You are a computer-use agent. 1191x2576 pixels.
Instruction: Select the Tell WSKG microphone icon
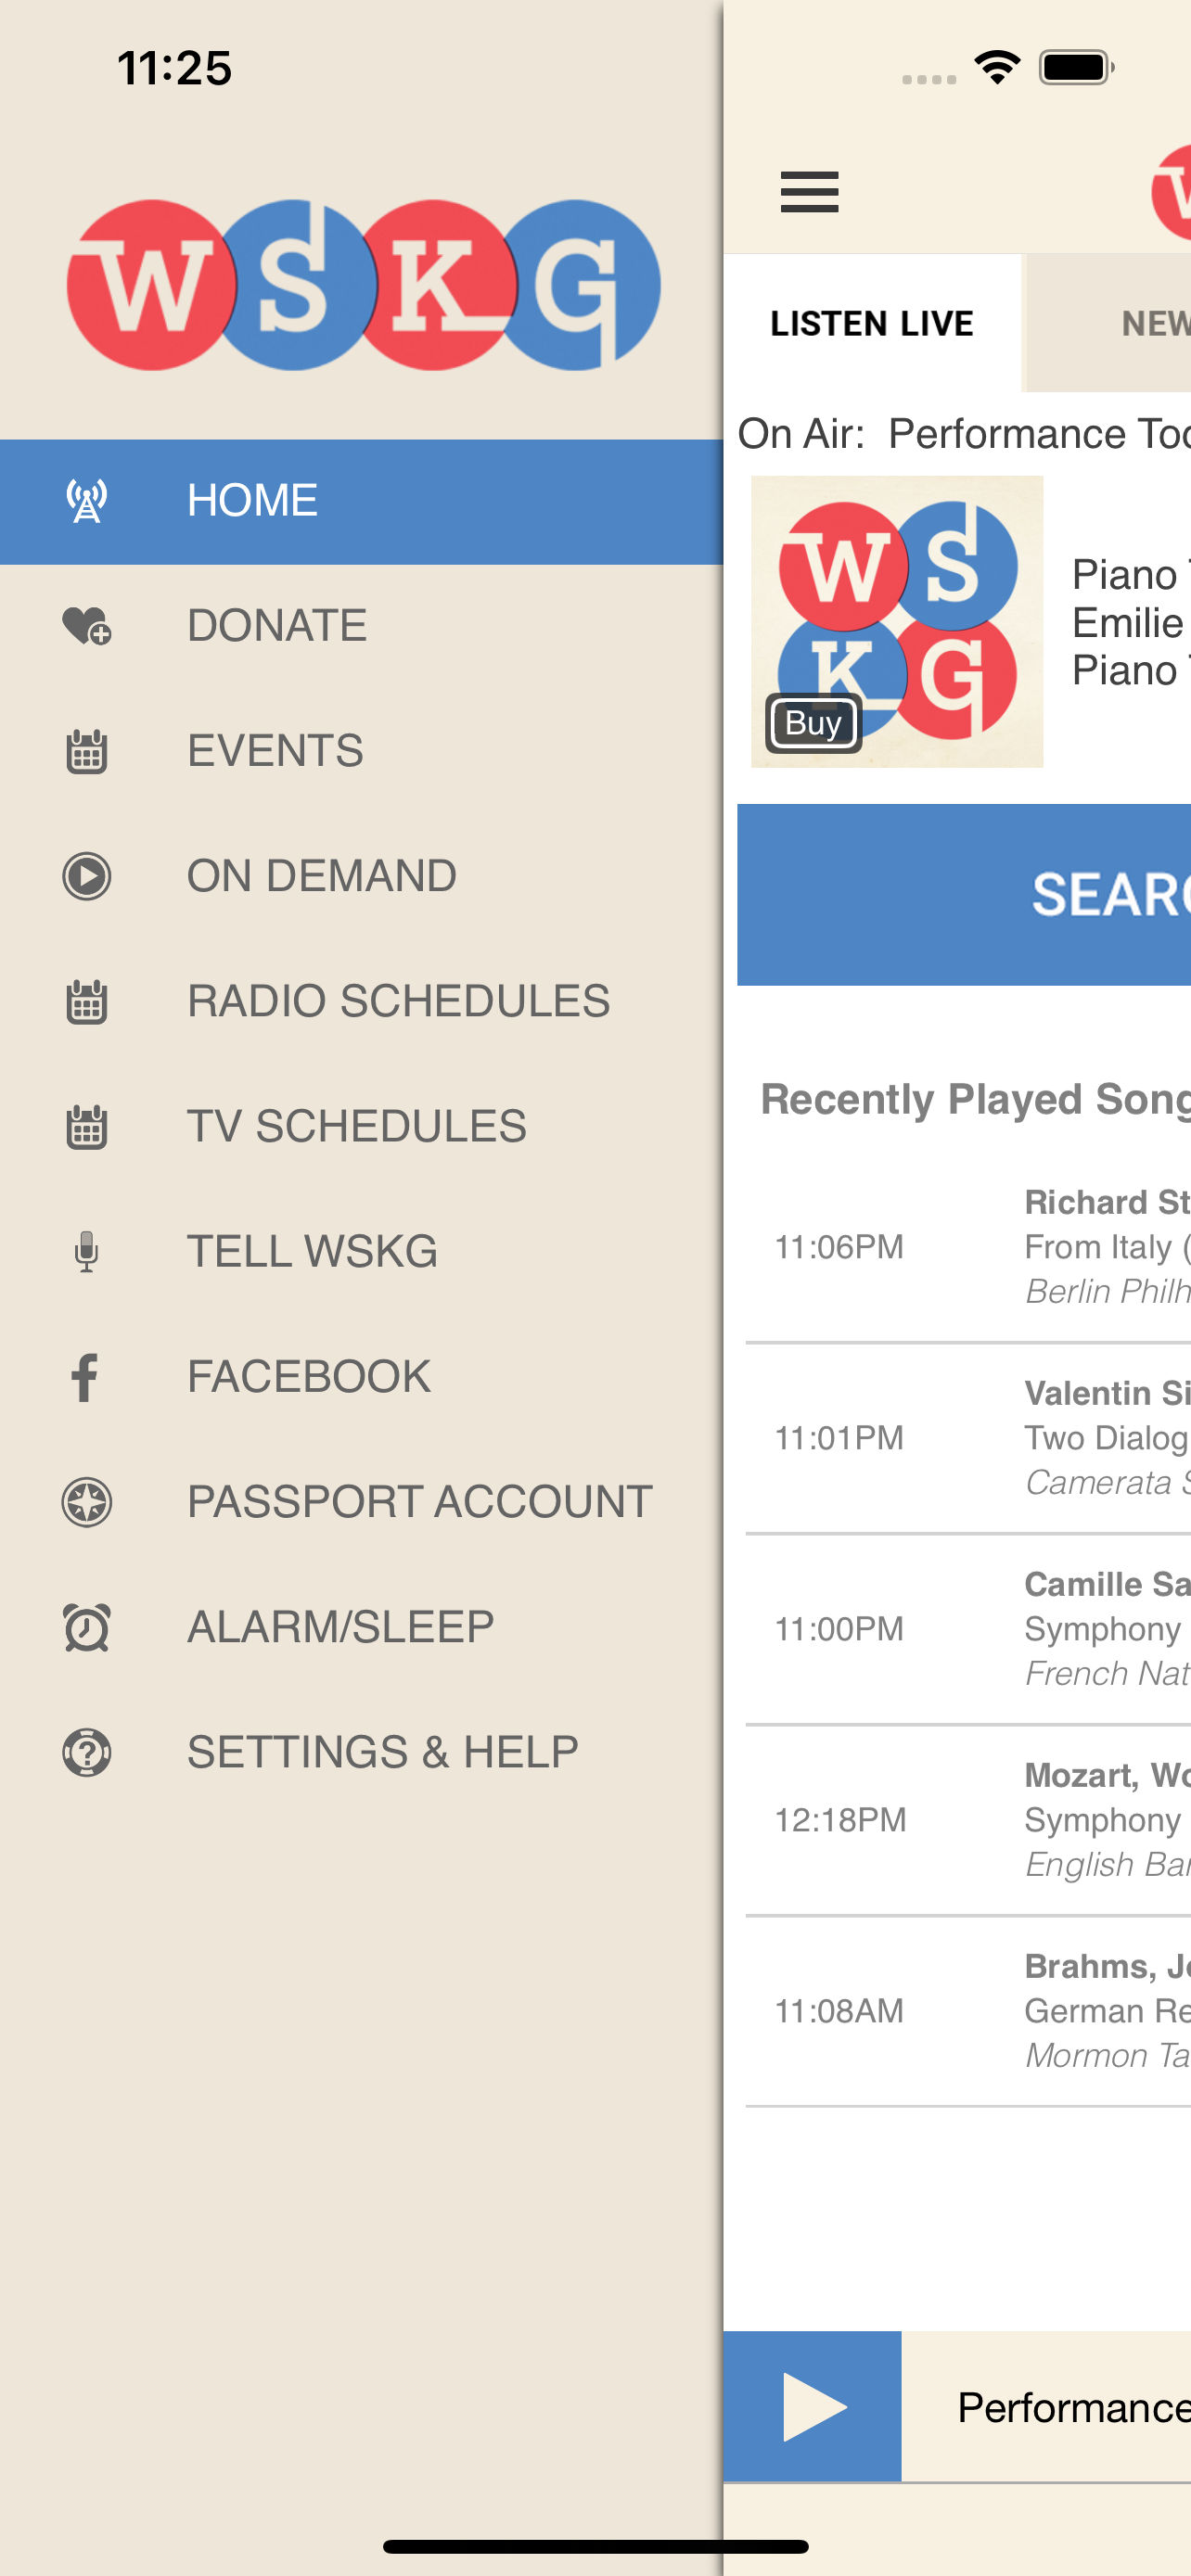click(86, 1251)
